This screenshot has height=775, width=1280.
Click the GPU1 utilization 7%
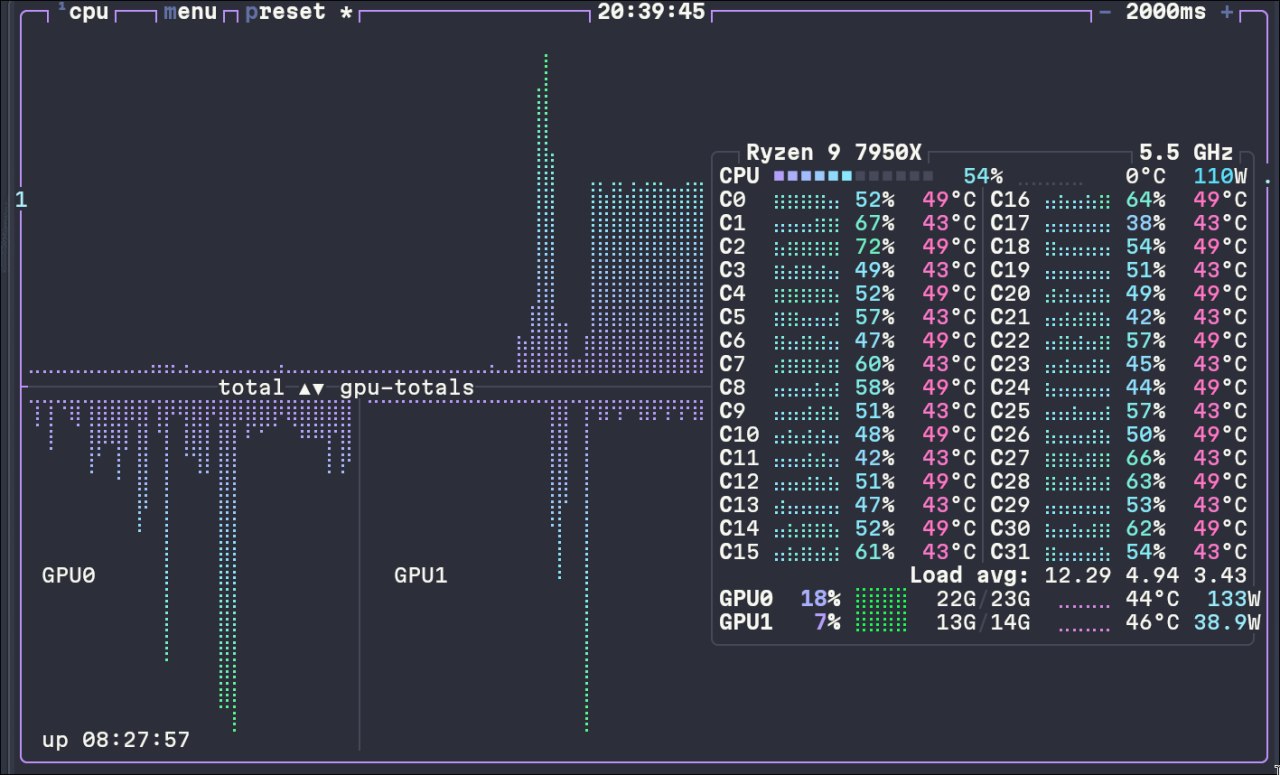[827, 623]
